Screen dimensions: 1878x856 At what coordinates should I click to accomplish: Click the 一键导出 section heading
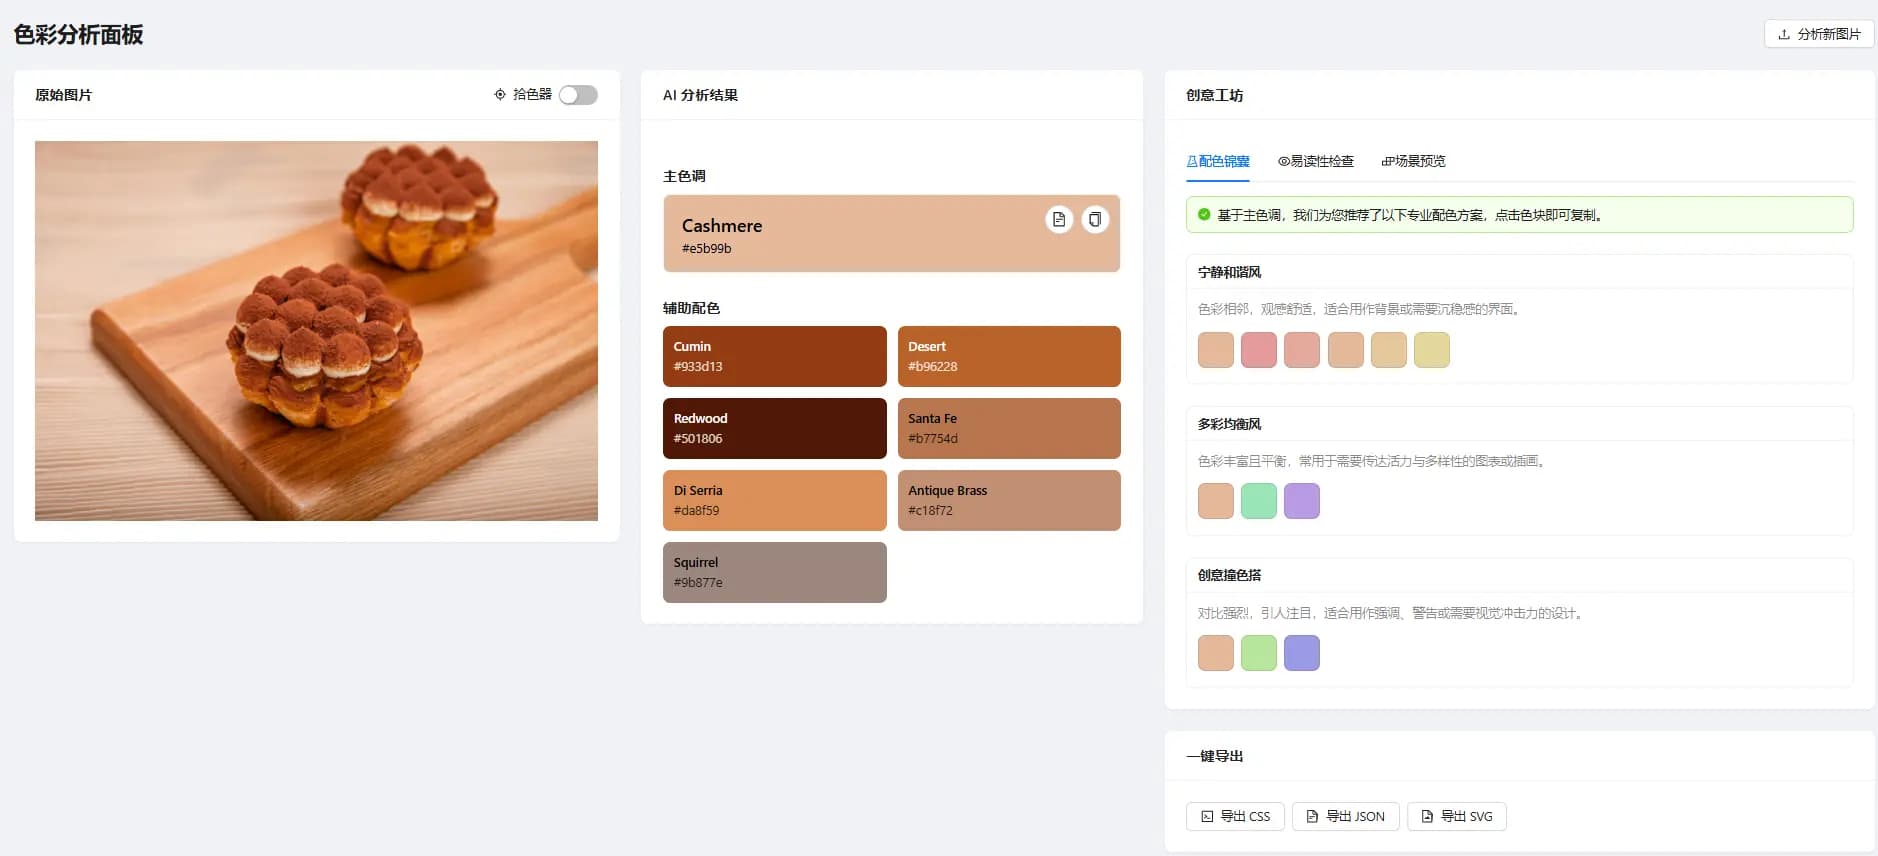click(1214, 756)
